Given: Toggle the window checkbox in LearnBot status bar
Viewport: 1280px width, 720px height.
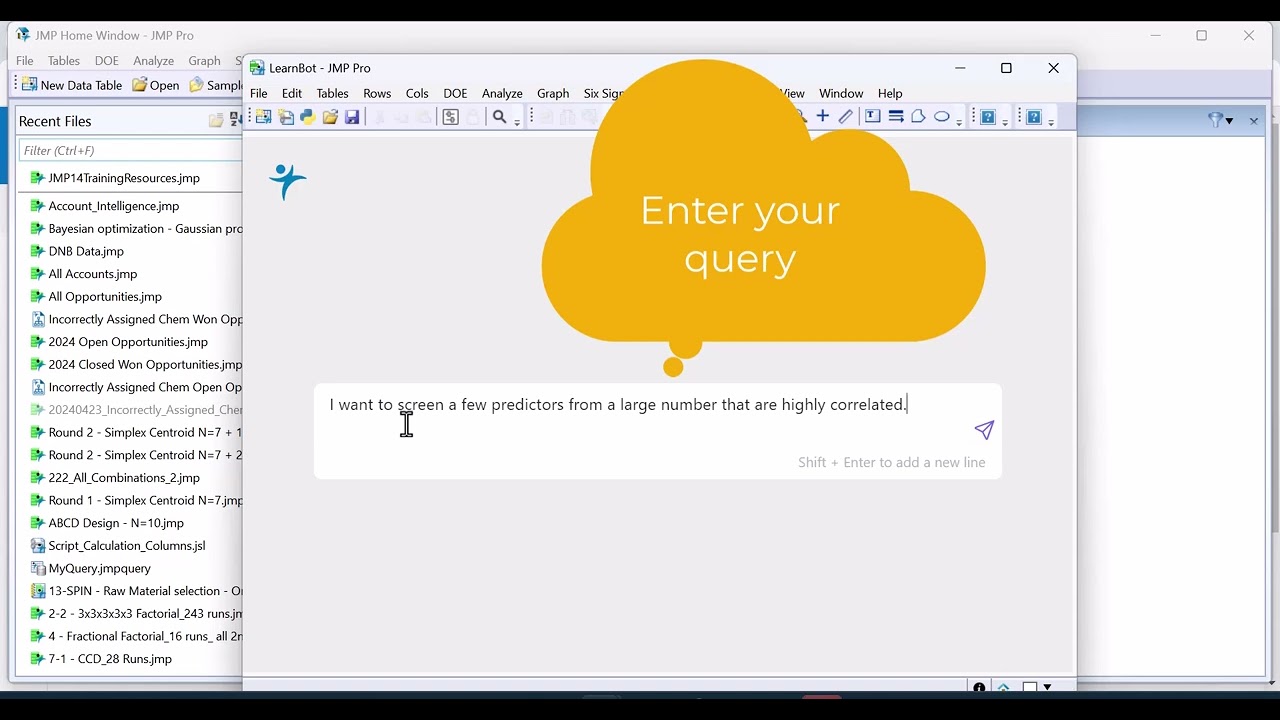Looking at the screenshot, I should click(x=1030, y=688).
